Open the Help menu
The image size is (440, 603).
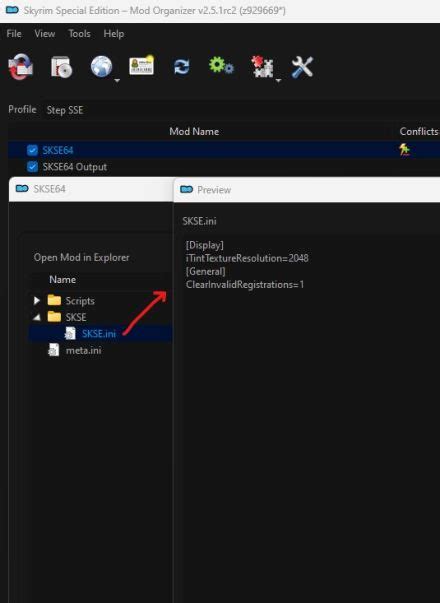pos(113,34)
